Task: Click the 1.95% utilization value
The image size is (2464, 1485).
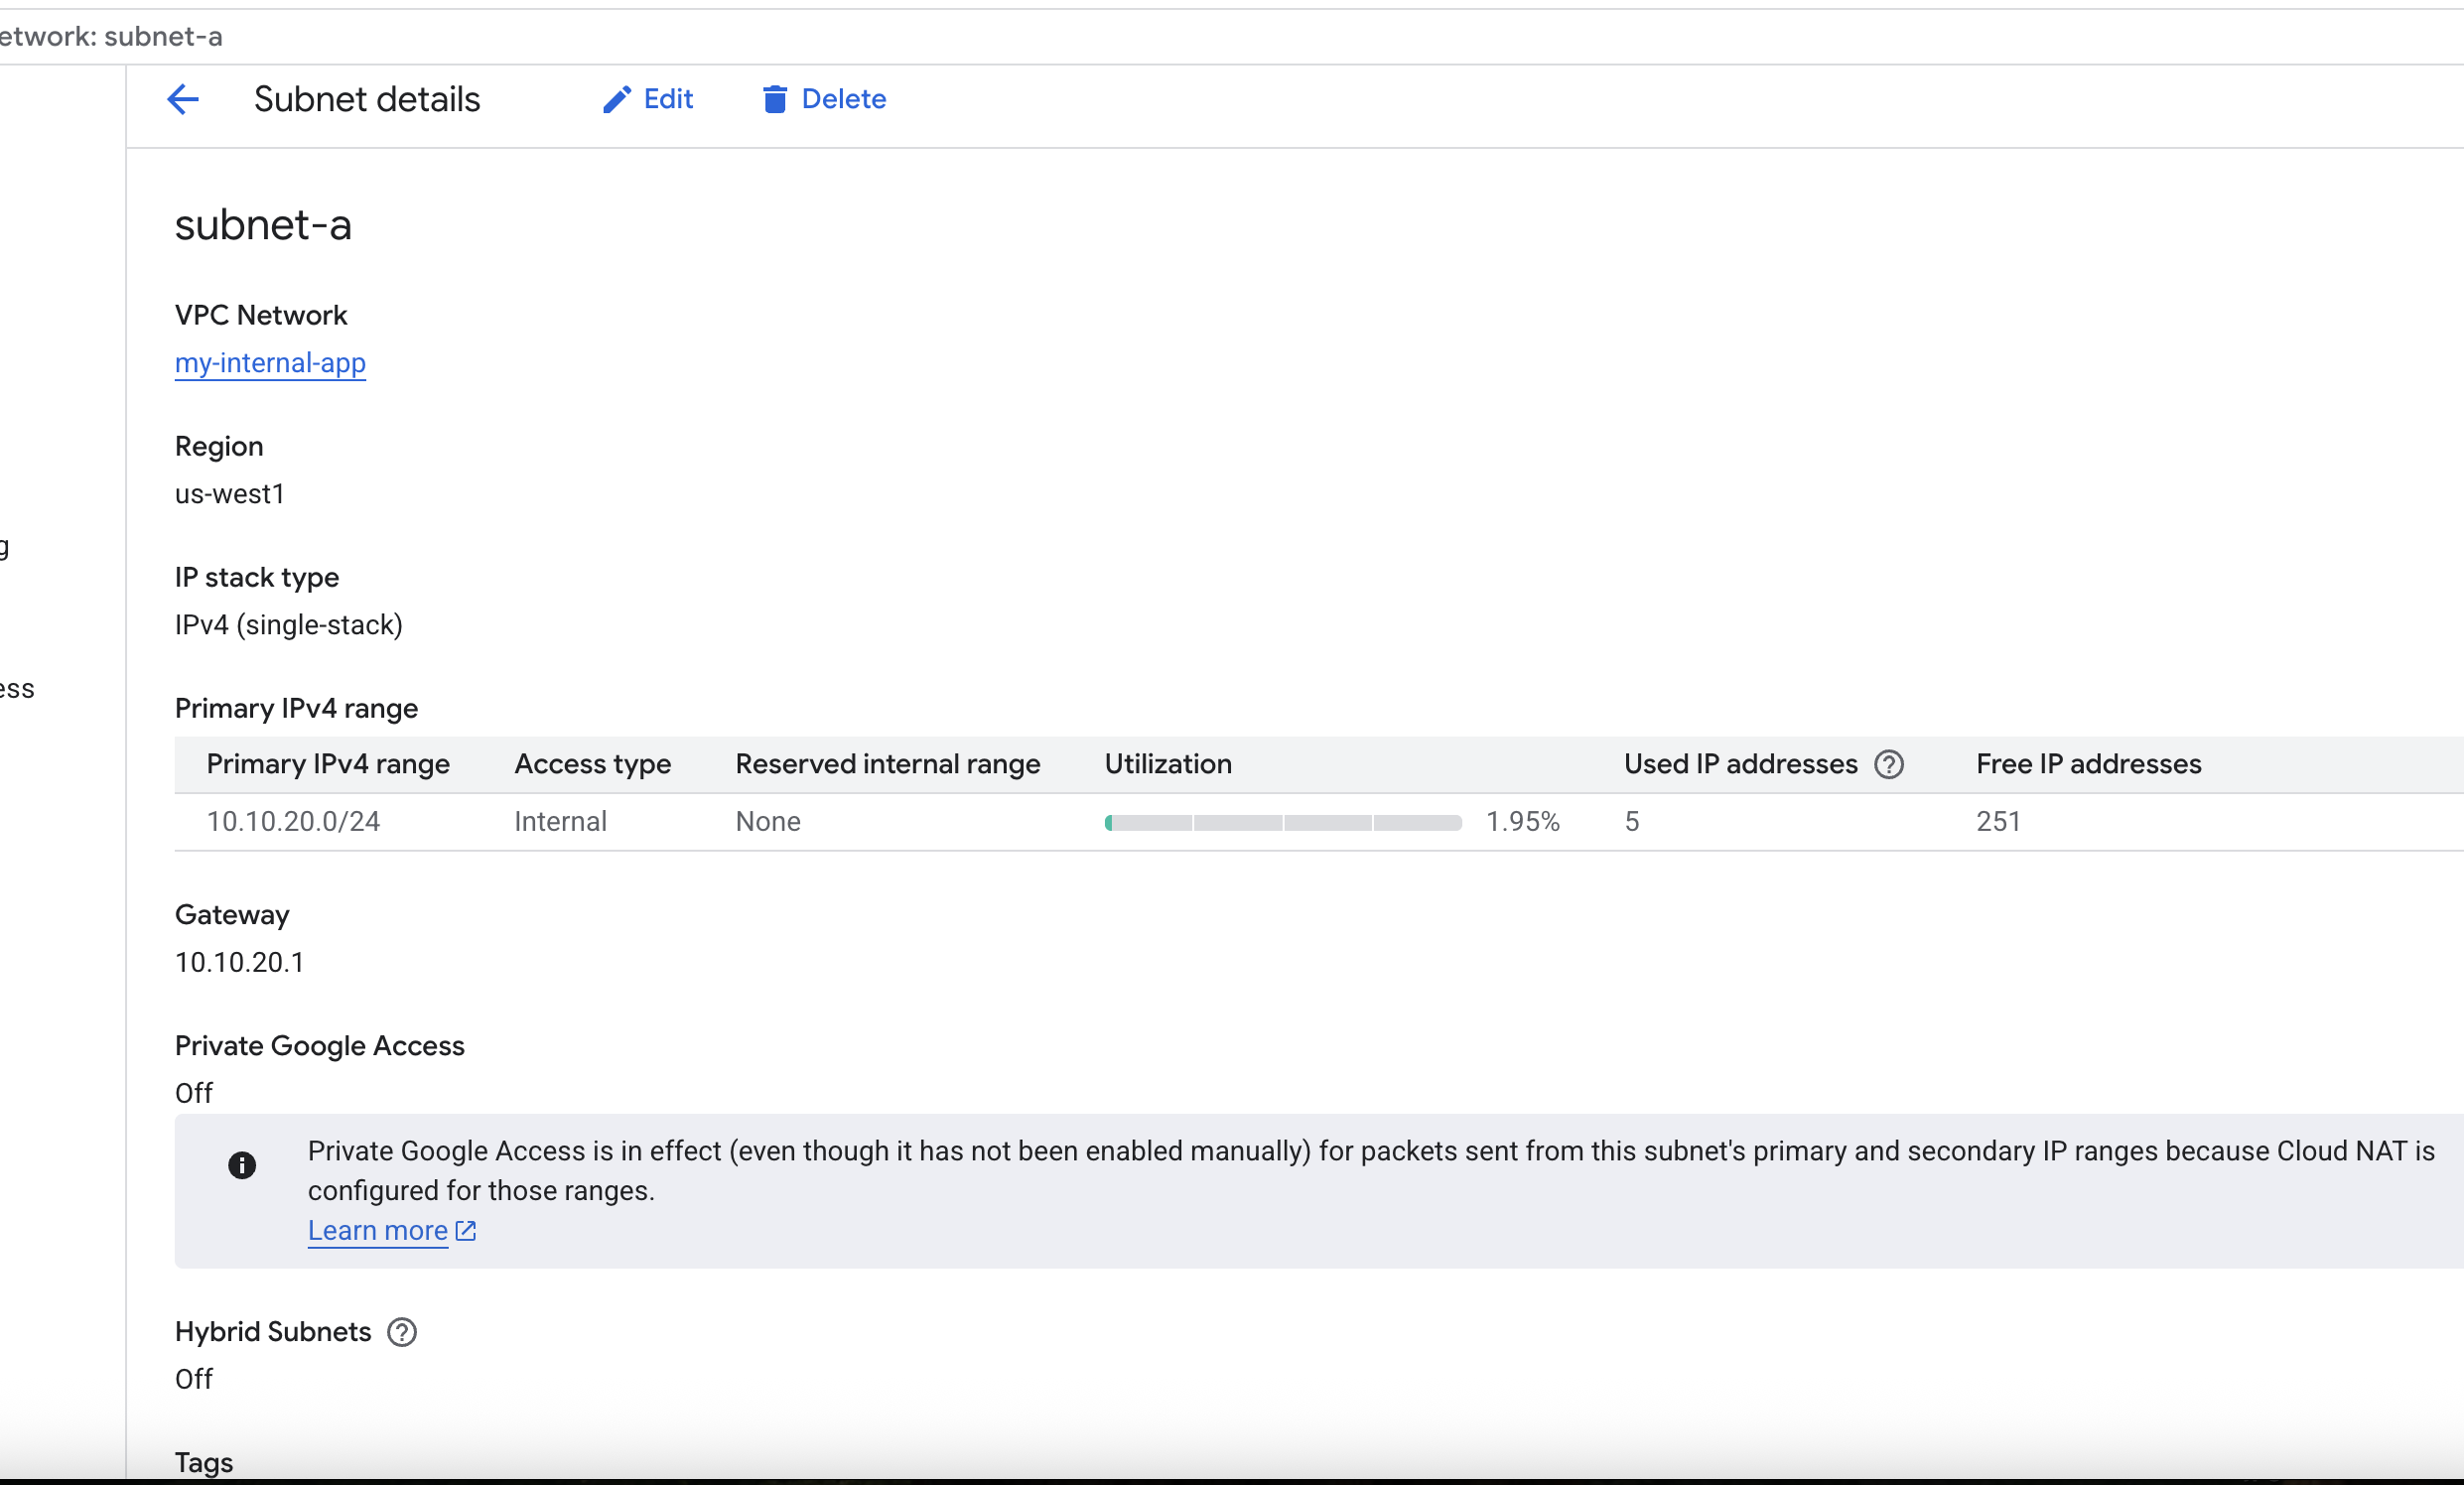Action: (x=1522, y=822)
